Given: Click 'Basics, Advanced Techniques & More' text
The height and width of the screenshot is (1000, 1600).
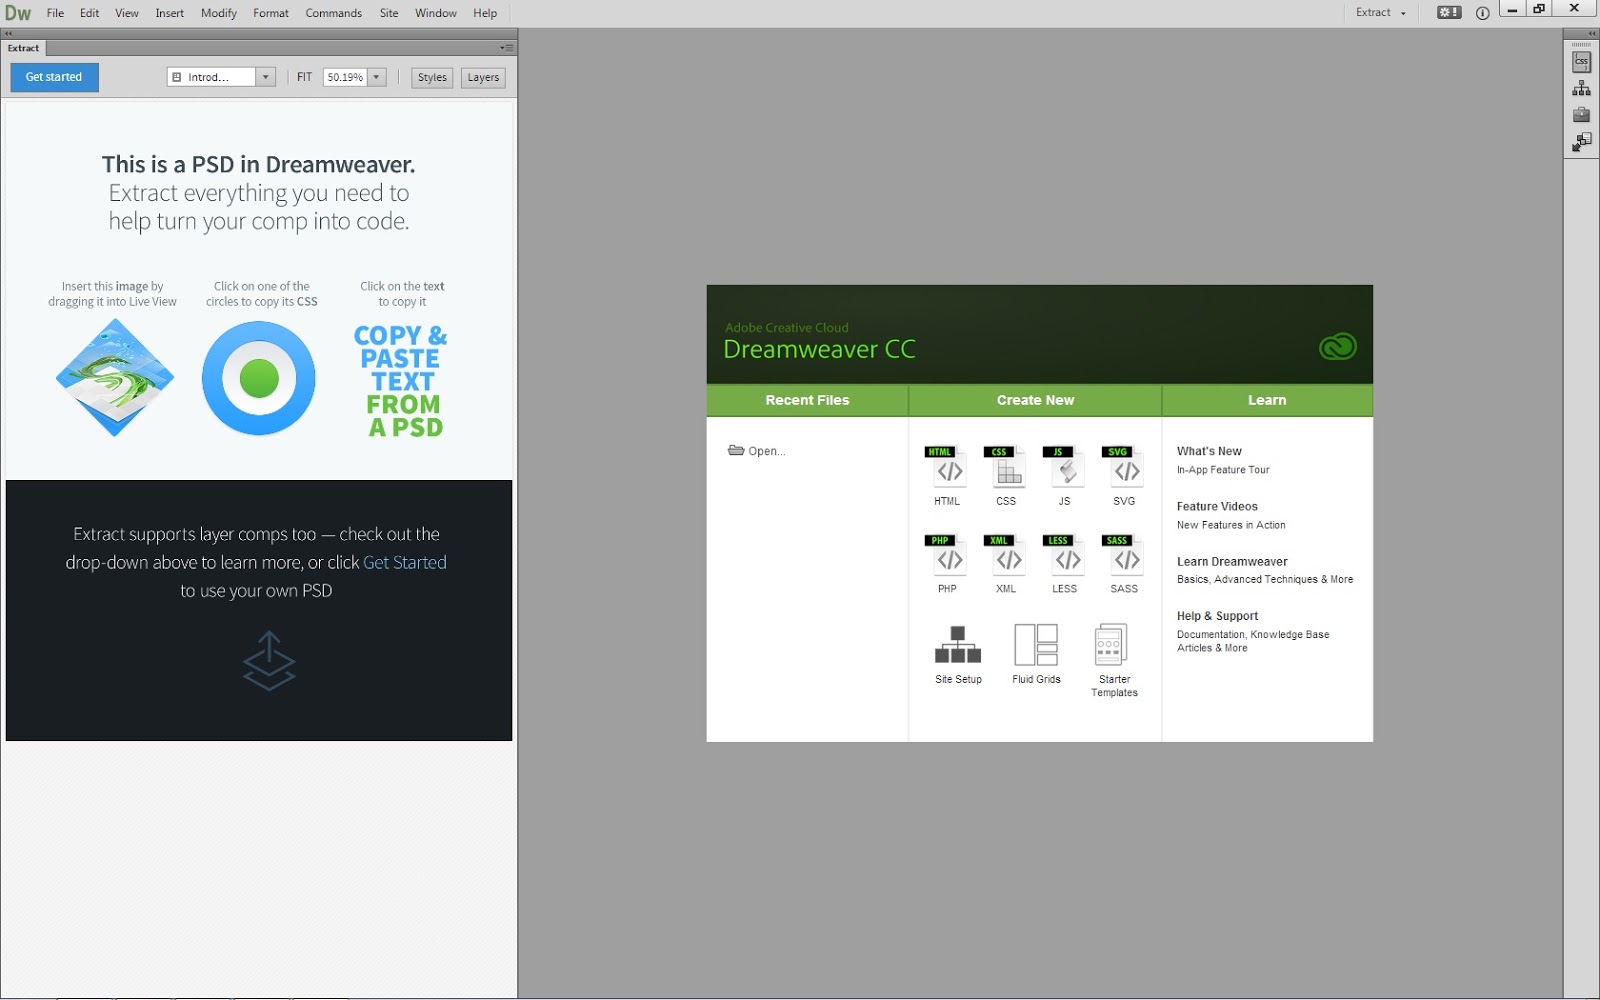Looking at the screenshot, I should (x=1265, y=579).
